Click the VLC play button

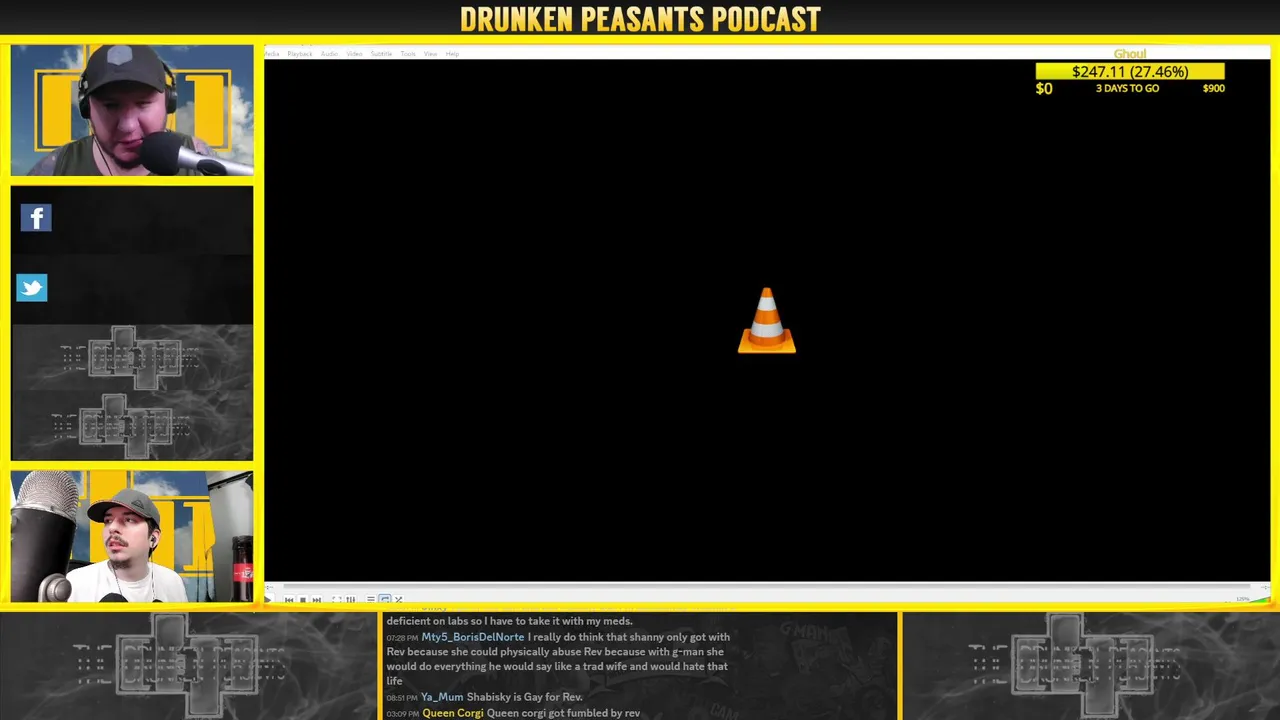pyautogui.click(x=268, y=600)
